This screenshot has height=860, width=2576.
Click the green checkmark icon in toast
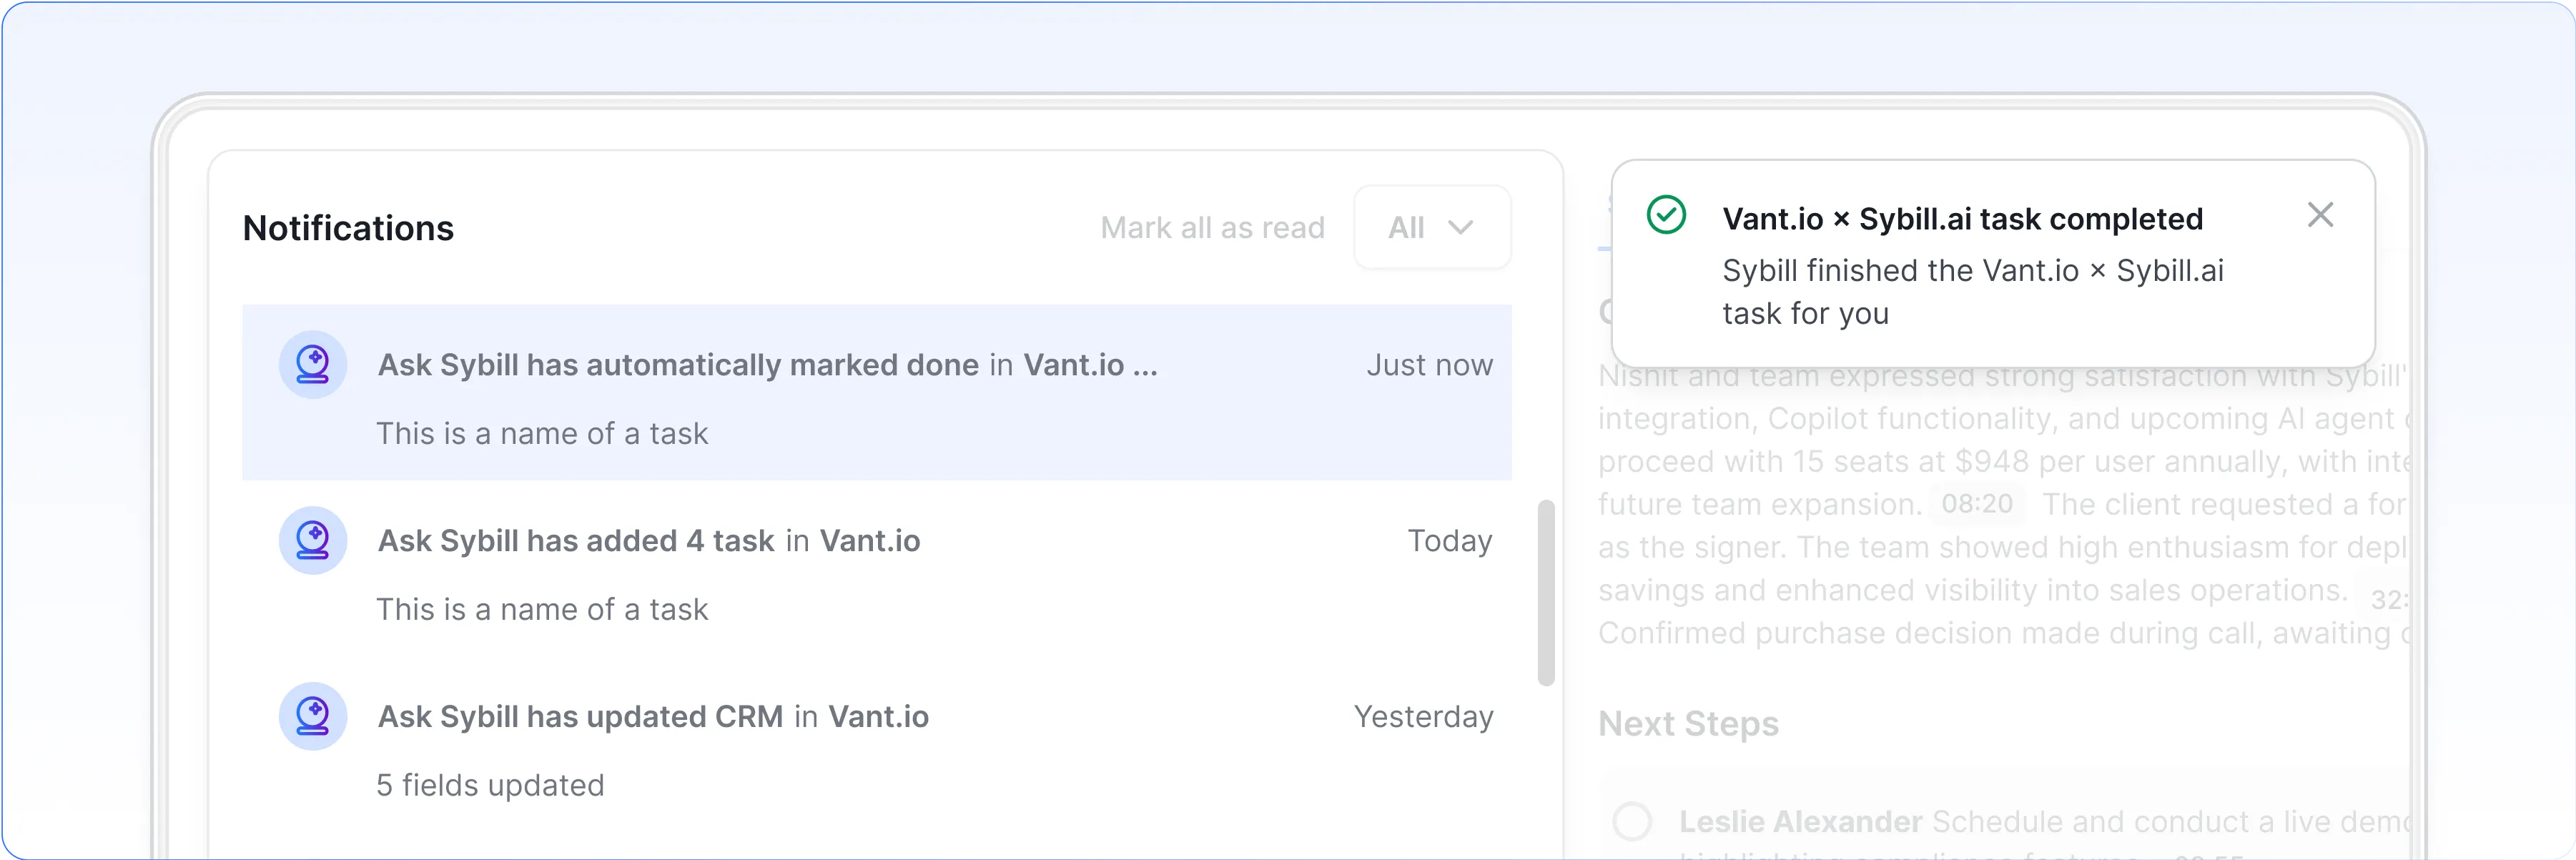tap(1666, 215)
